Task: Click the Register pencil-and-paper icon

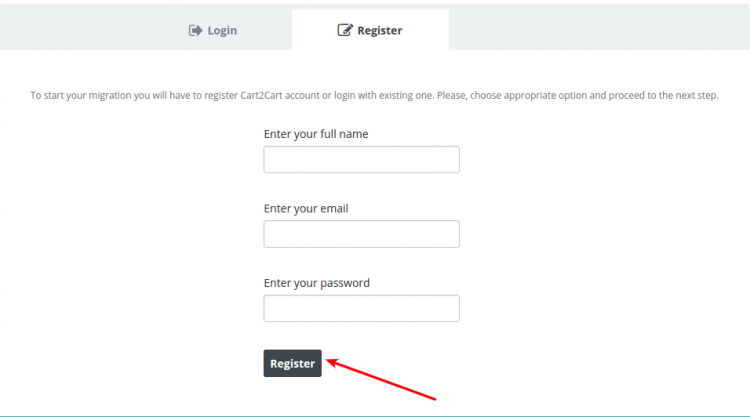Action: pyautogui.click(x=345, y=30)
